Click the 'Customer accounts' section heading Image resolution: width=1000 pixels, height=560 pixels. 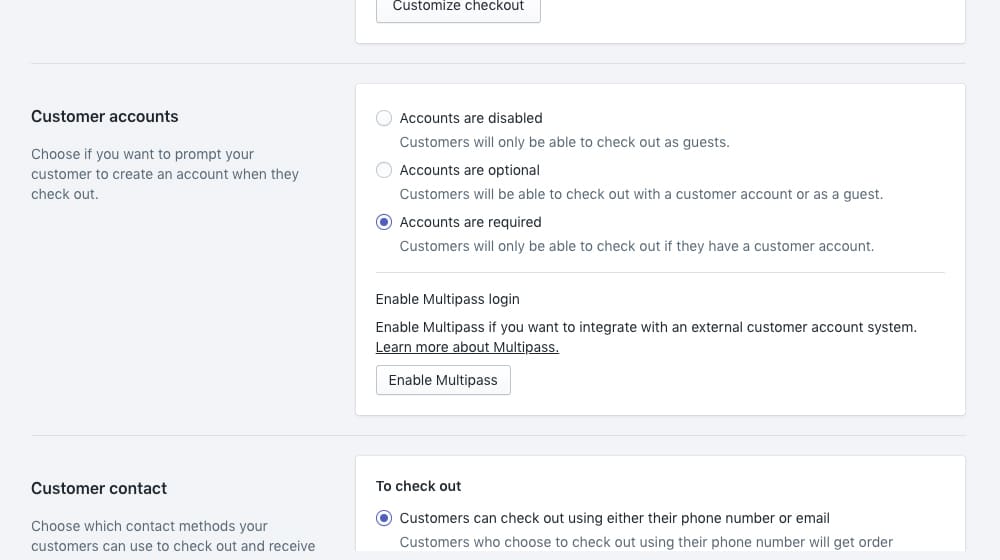tap(105, 116)
